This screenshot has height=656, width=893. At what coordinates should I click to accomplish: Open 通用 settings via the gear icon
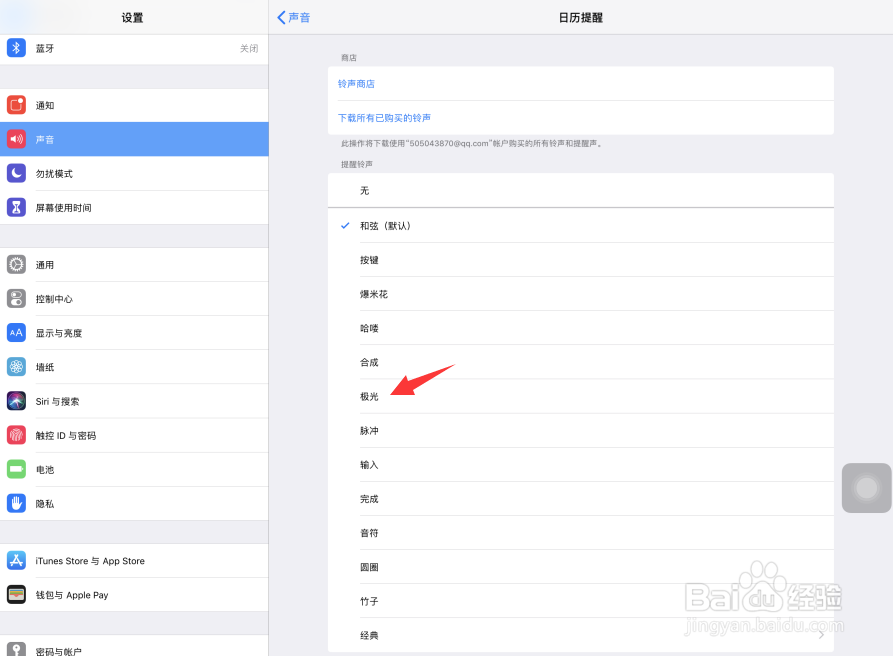coord(16,264)
